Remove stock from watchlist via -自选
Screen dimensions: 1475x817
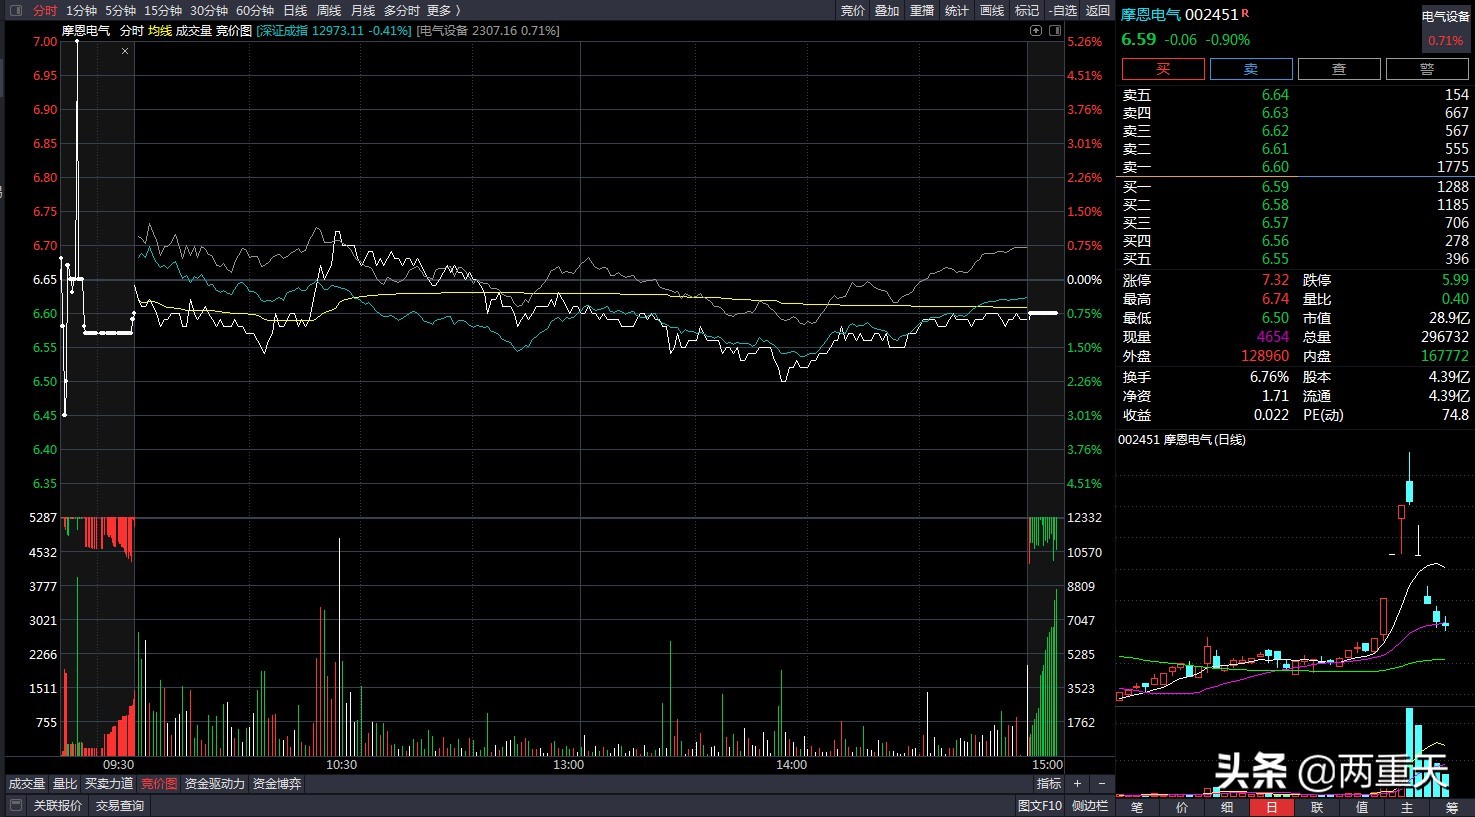pyautogui.click(x=1062, y=10)
